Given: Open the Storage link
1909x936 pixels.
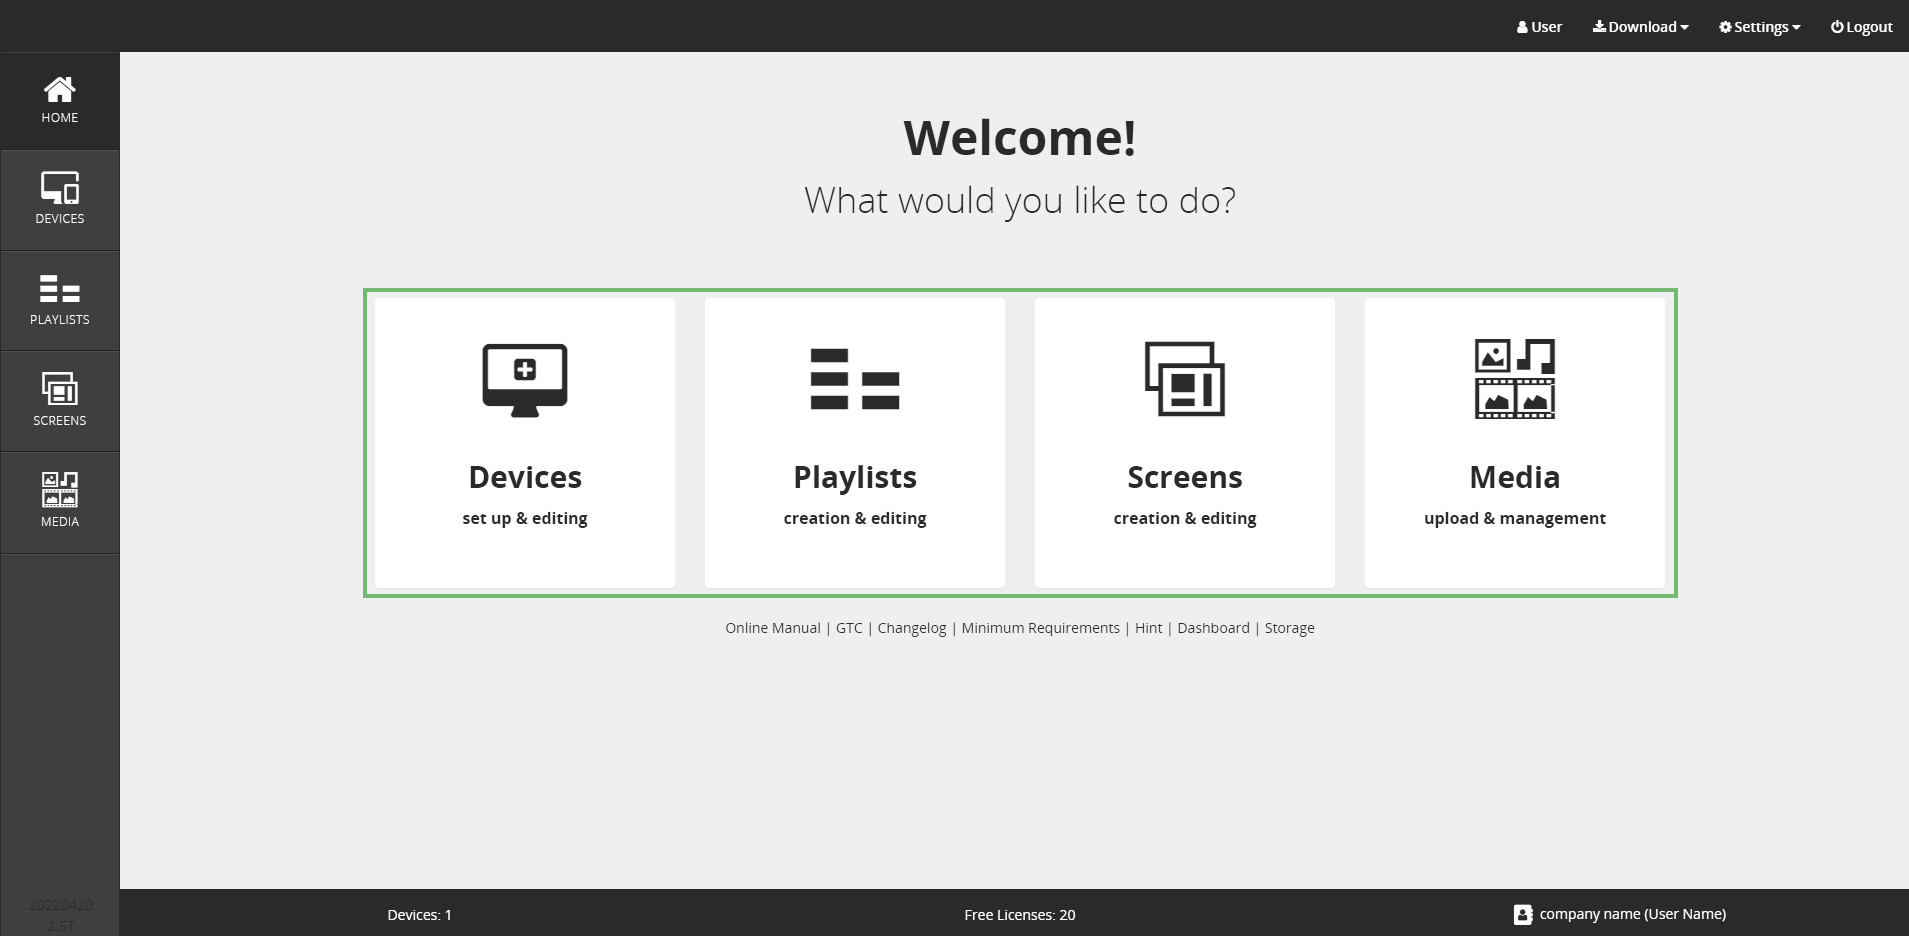Looking at the screenshot, I should pos(1290,628).
